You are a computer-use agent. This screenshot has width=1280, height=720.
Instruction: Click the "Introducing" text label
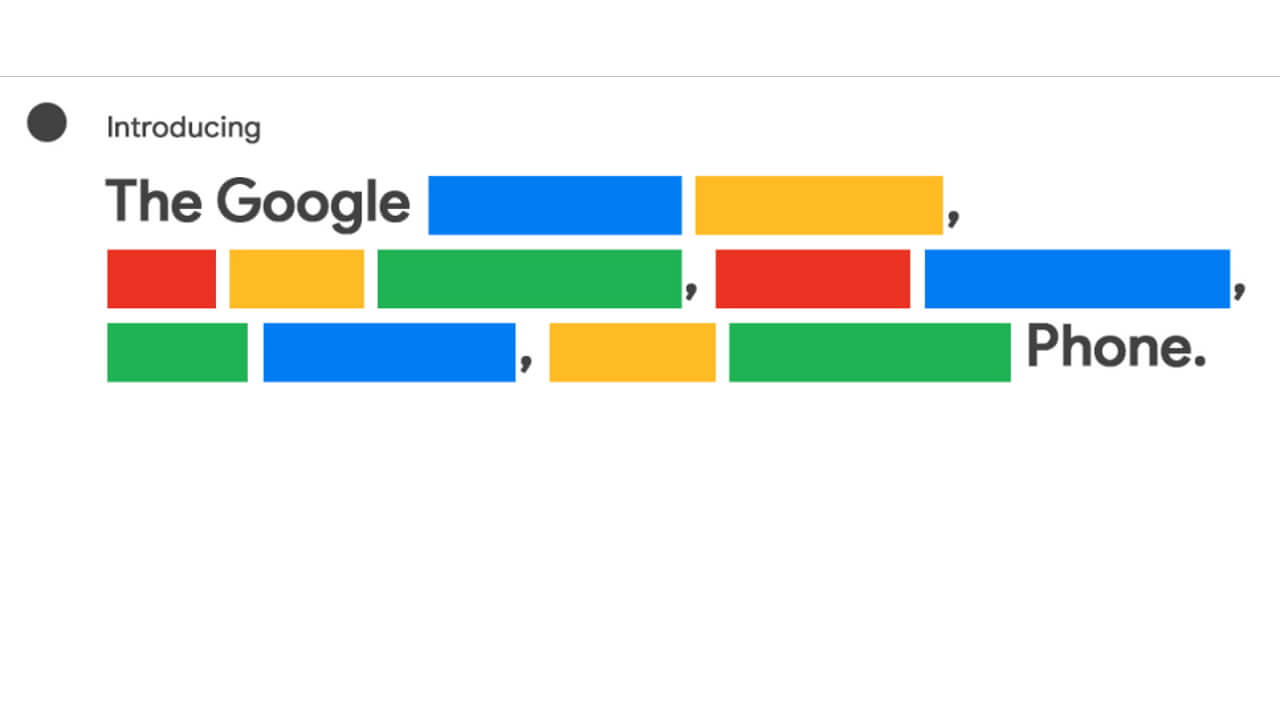(183, 128)
